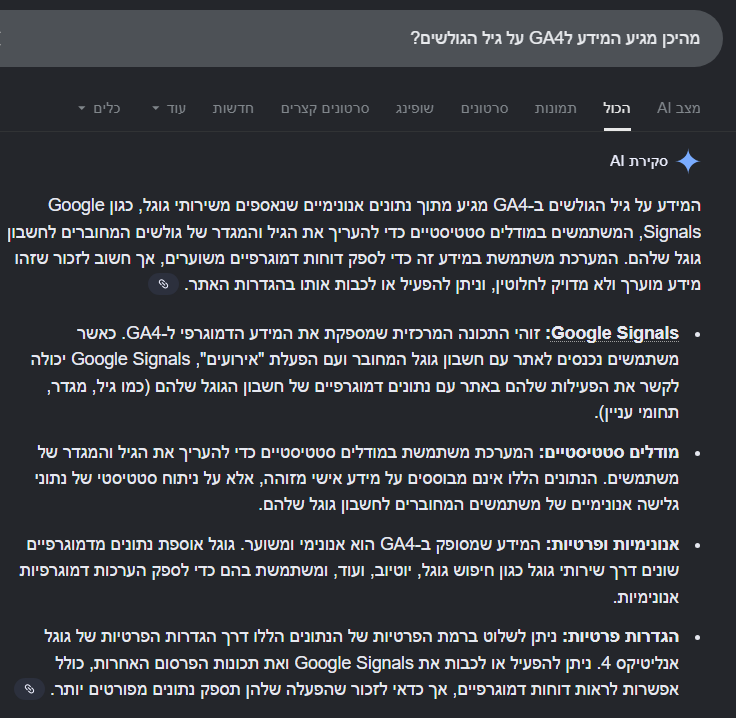
Task: Click the search query input field
Action: pyautogui.click(x=400, y=38)
